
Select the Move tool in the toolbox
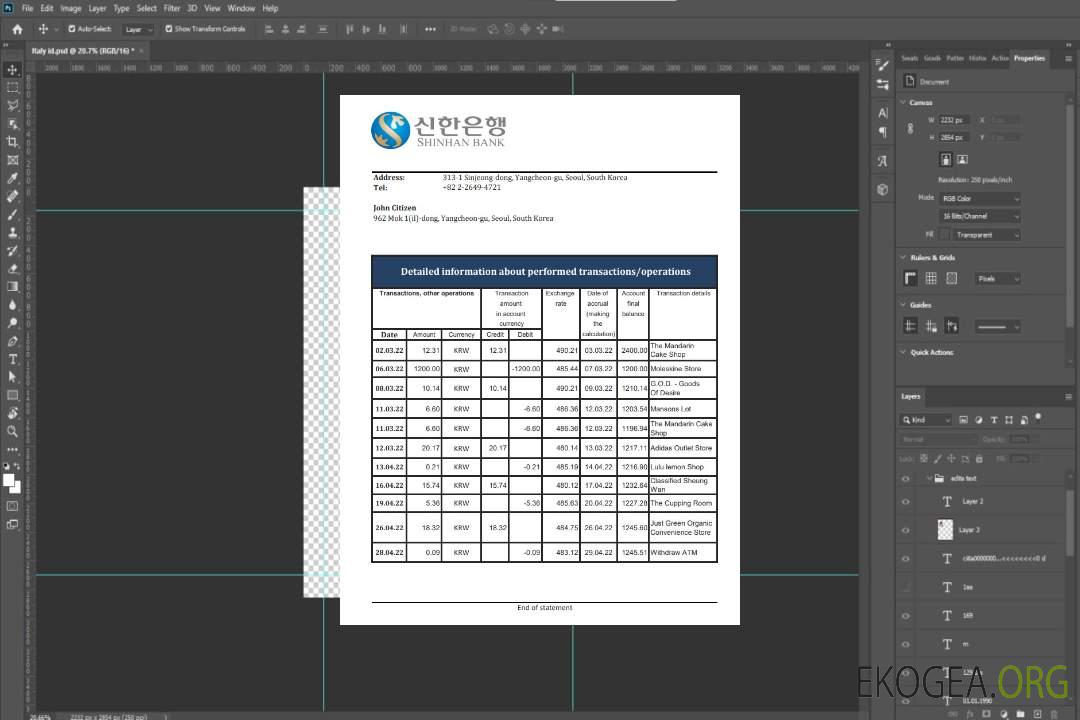(12, 70)
